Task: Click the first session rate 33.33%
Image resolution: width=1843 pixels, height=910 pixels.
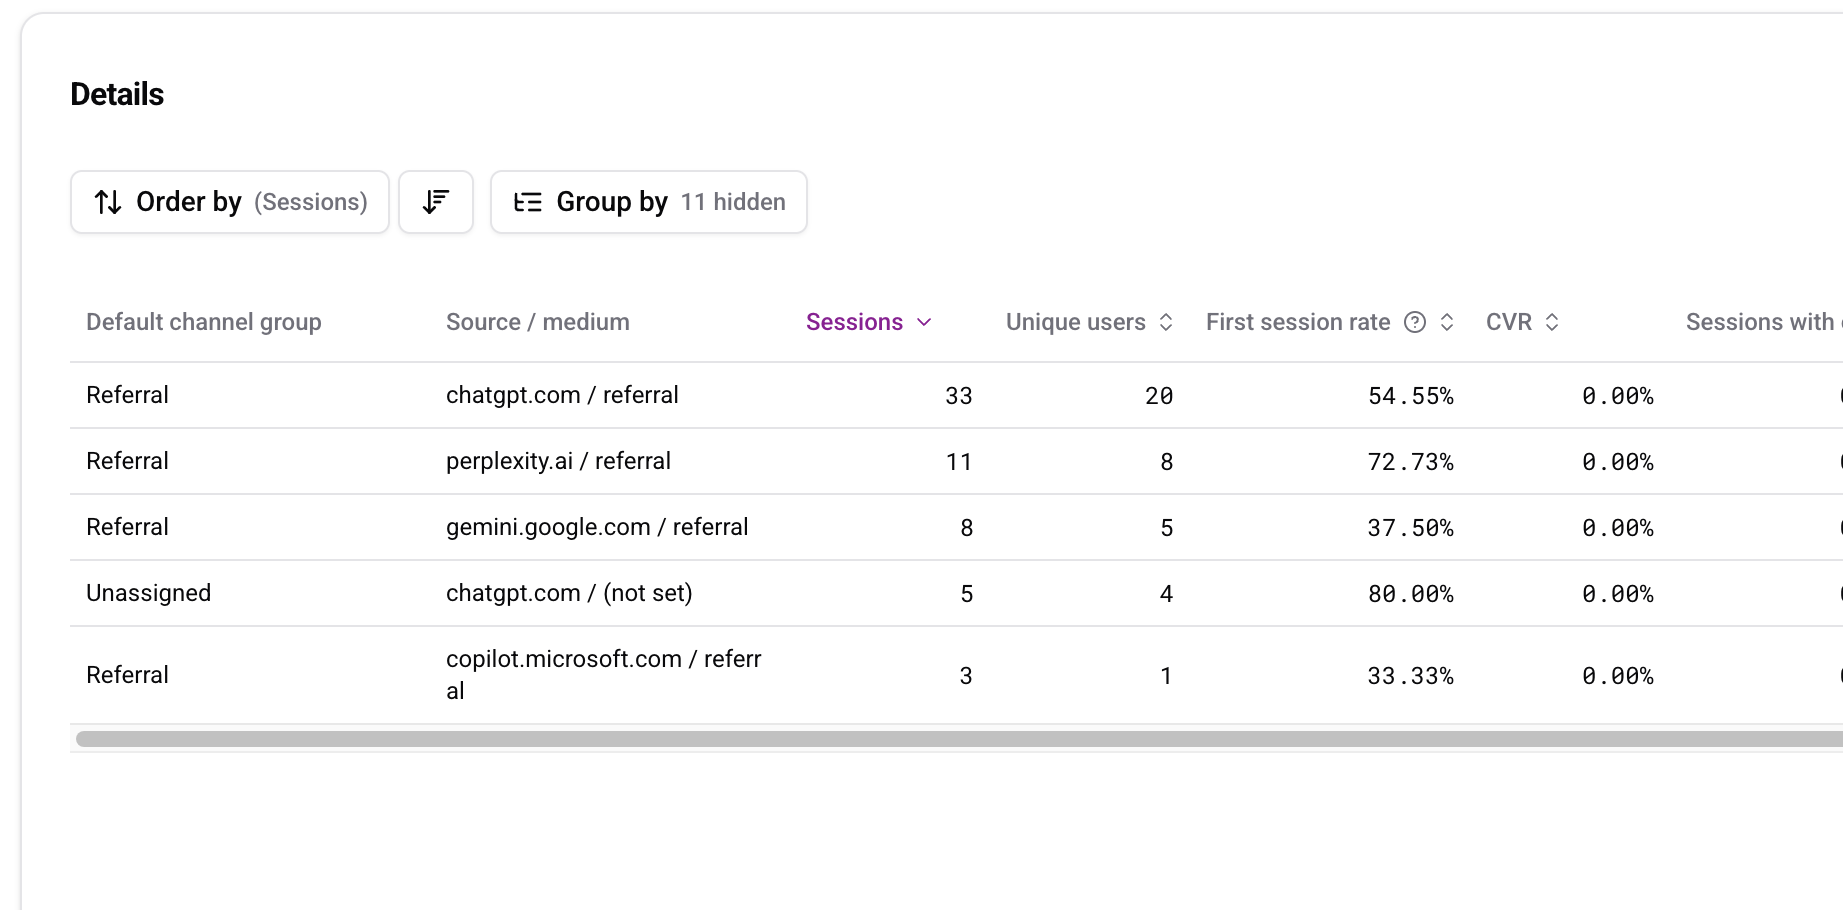Action: tap(1411, 676)
